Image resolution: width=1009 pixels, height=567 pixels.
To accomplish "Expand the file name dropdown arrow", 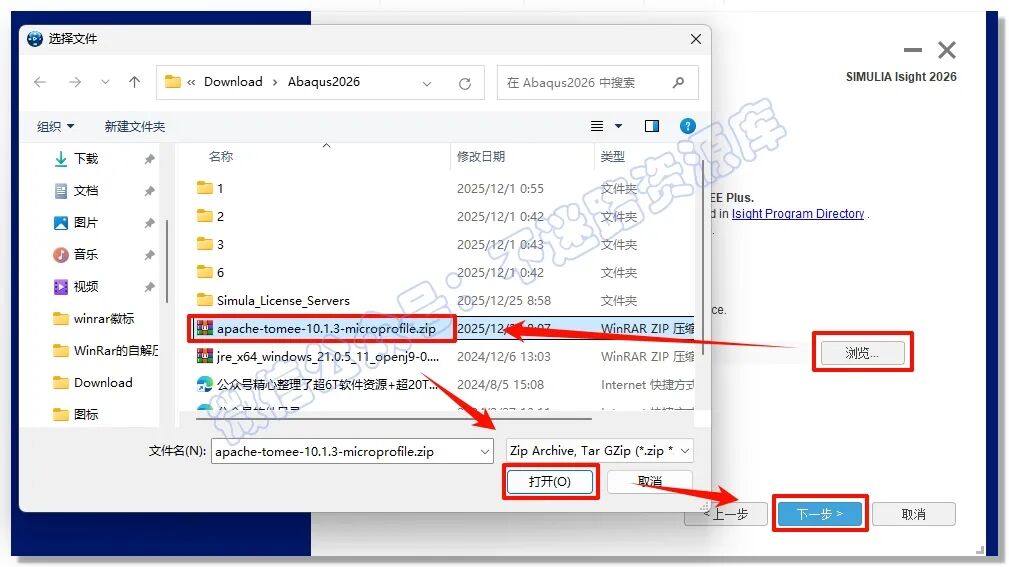I will click(485, 452).
